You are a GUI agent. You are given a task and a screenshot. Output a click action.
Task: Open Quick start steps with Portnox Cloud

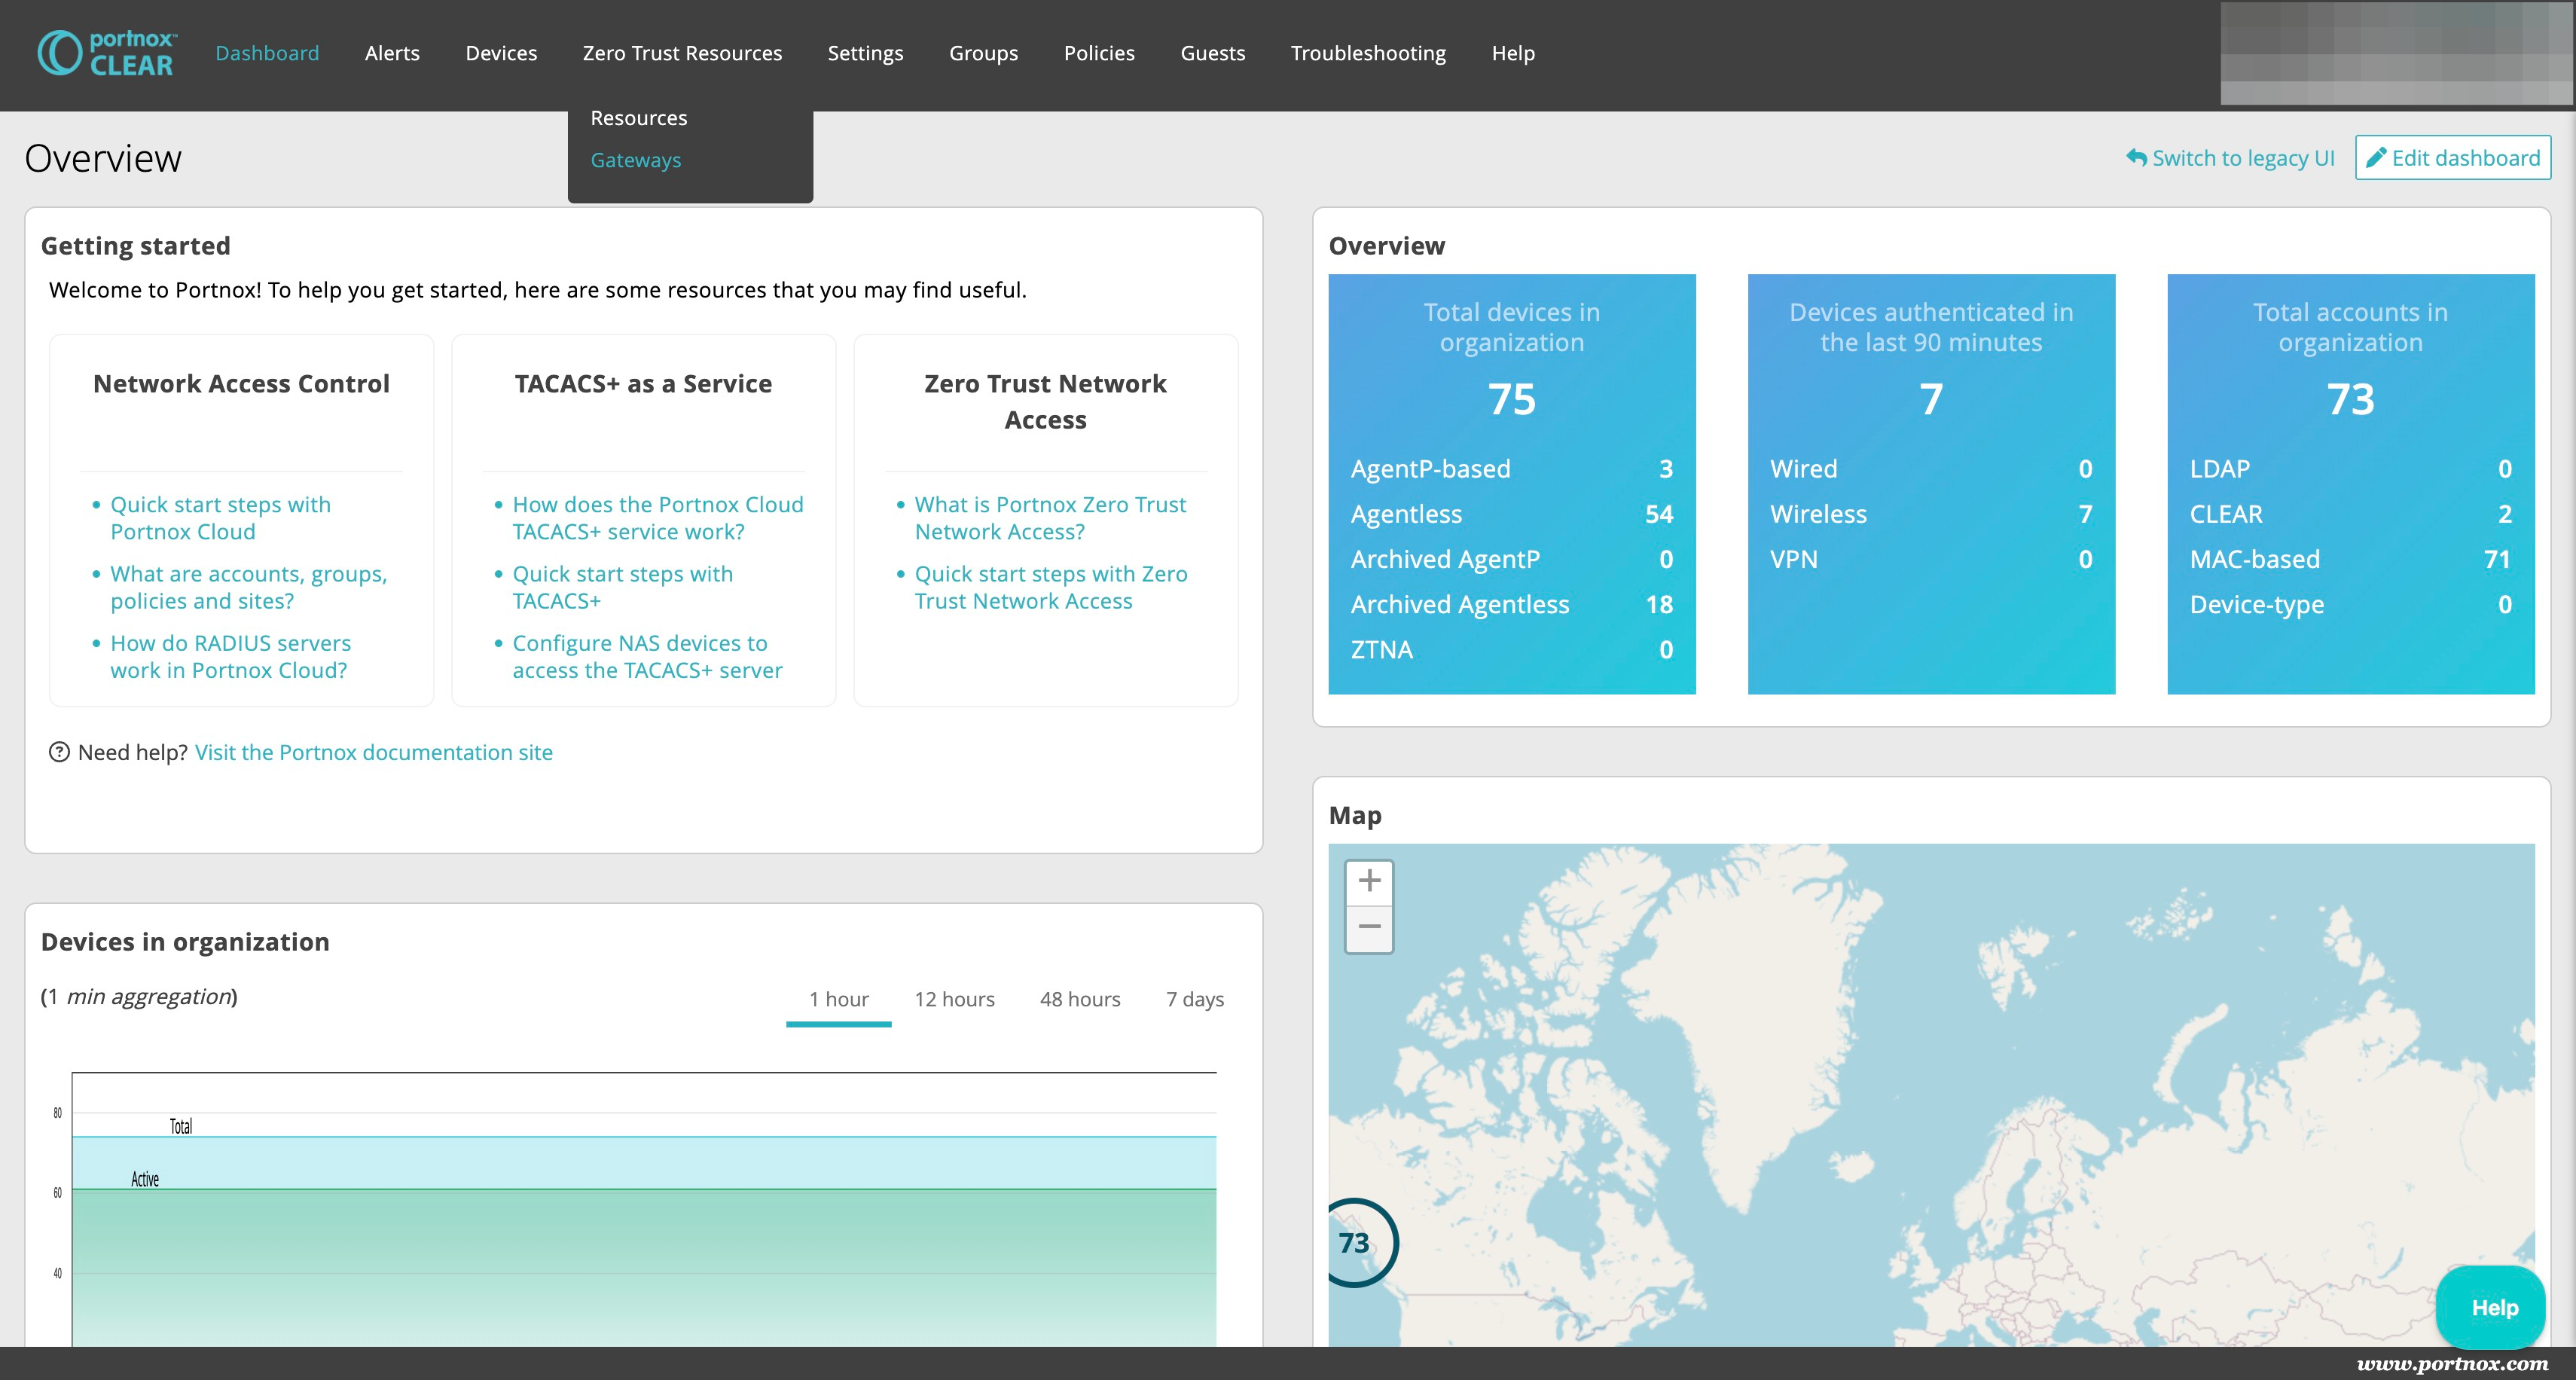(221, 518)
